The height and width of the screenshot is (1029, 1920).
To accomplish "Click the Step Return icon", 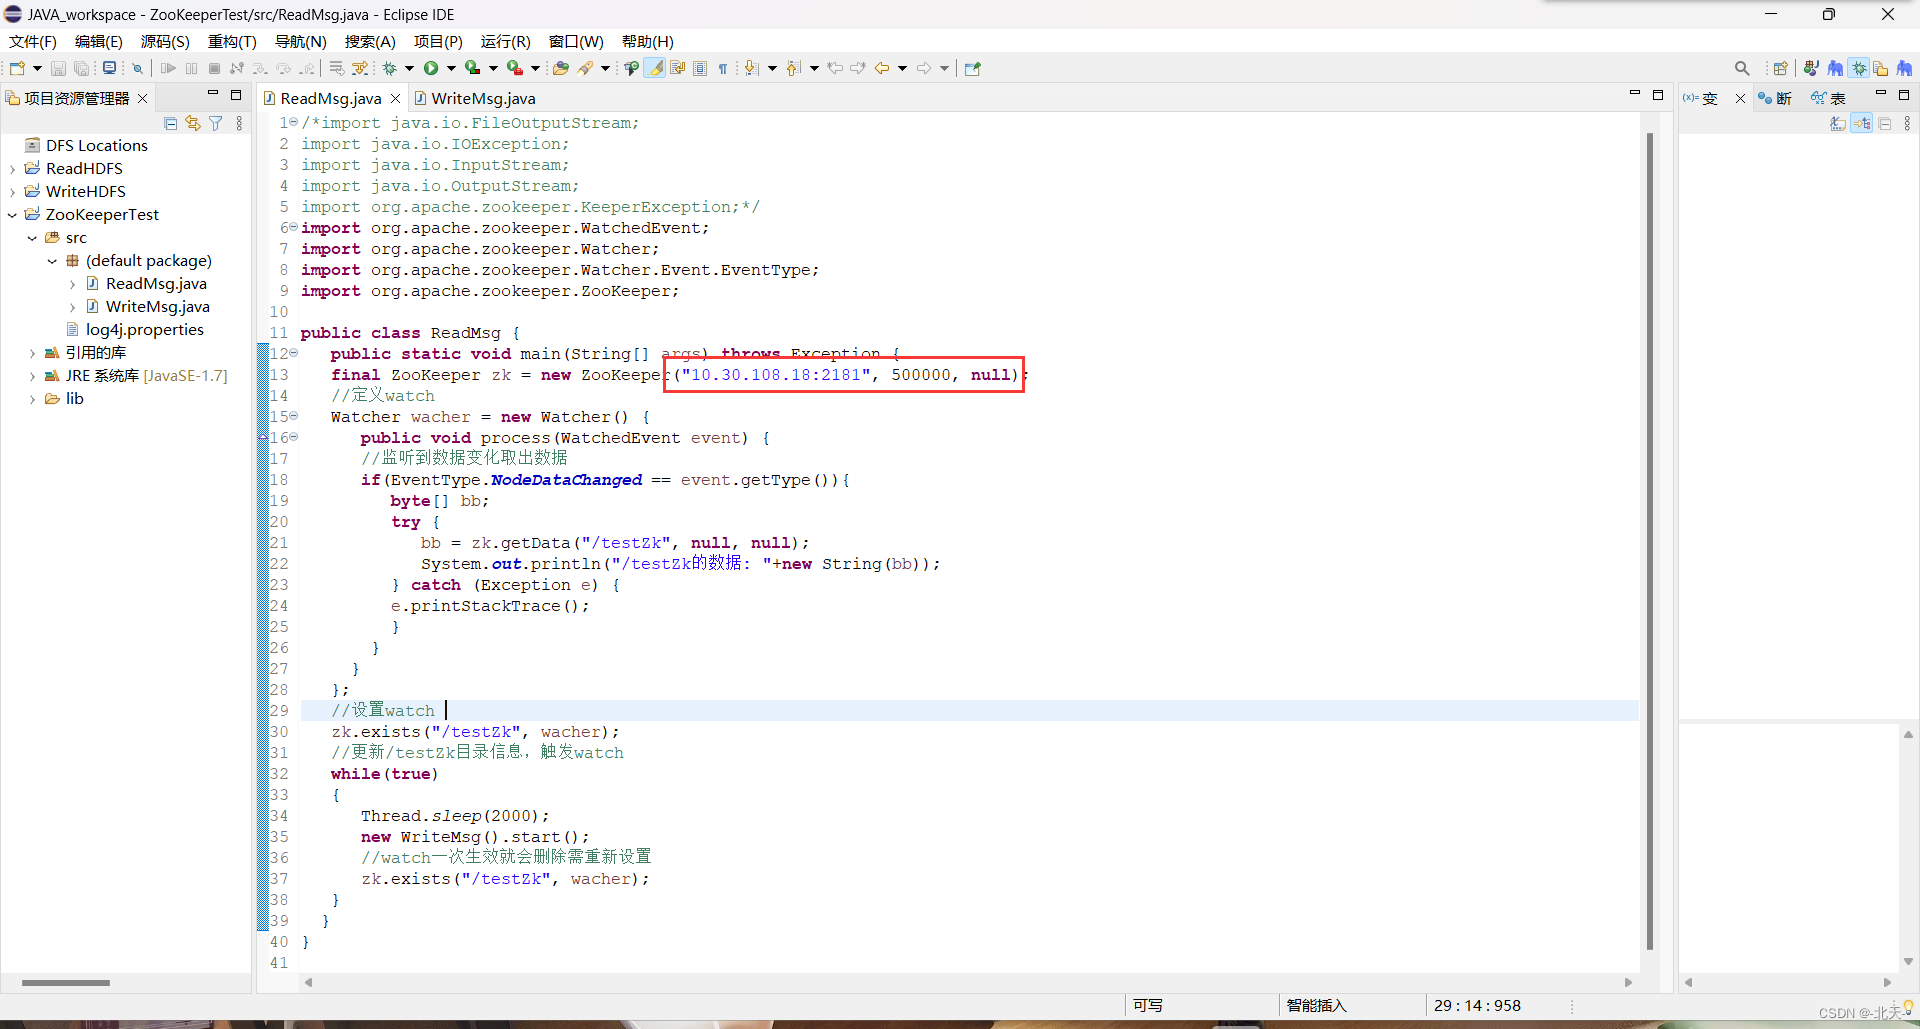I will tap(307, 68).
